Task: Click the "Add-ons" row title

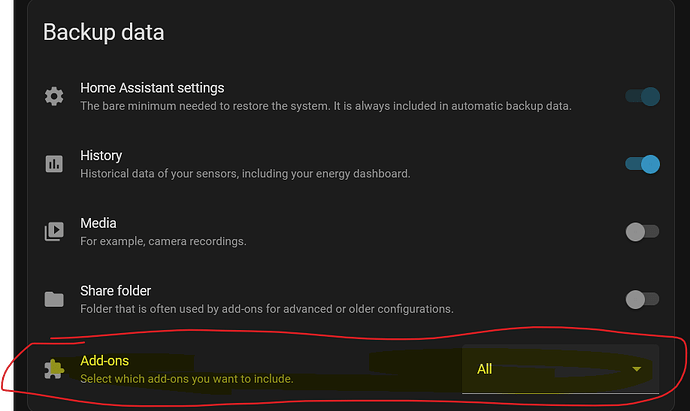Action: click(104, 360)
